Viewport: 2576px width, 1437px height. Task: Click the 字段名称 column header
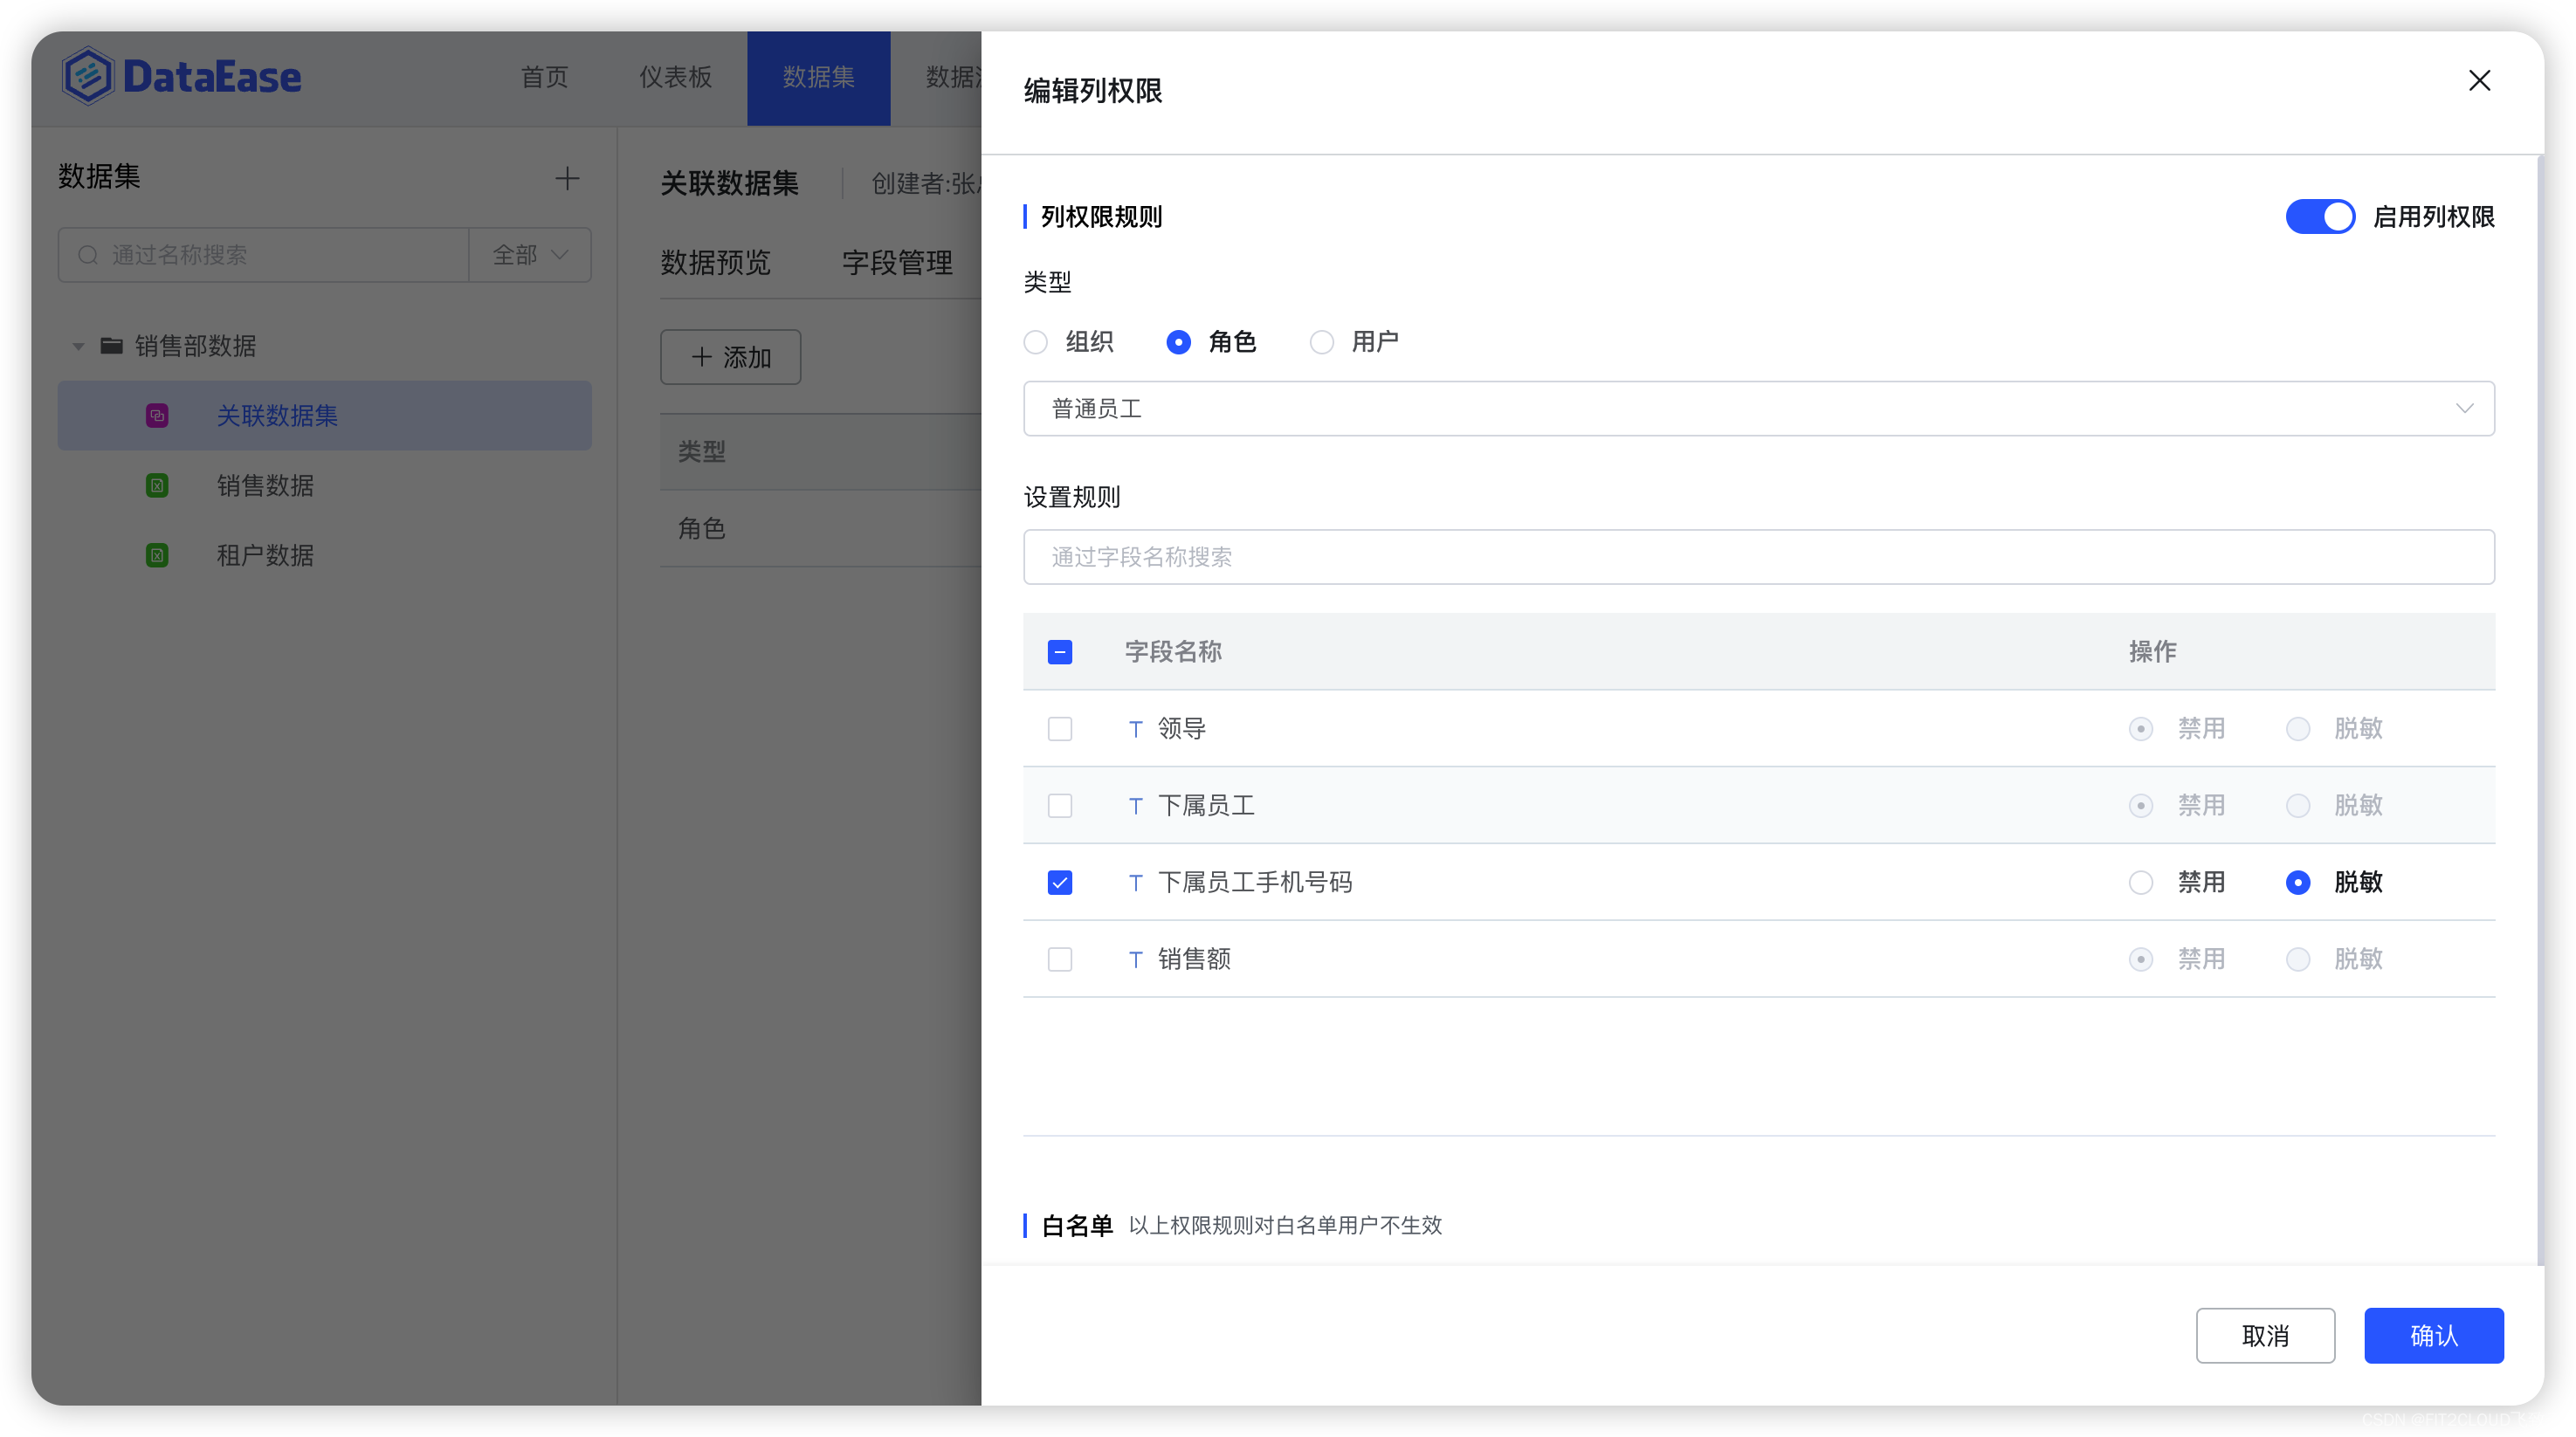(x=1173, y=652)
